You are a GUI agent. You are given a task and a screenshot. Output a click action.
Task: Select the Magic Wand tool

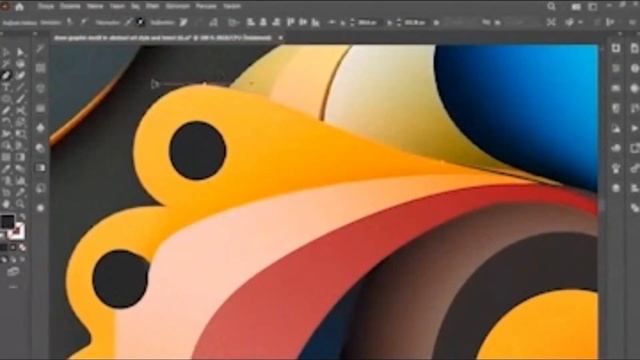pyautogui.click(x=6, y=64)
